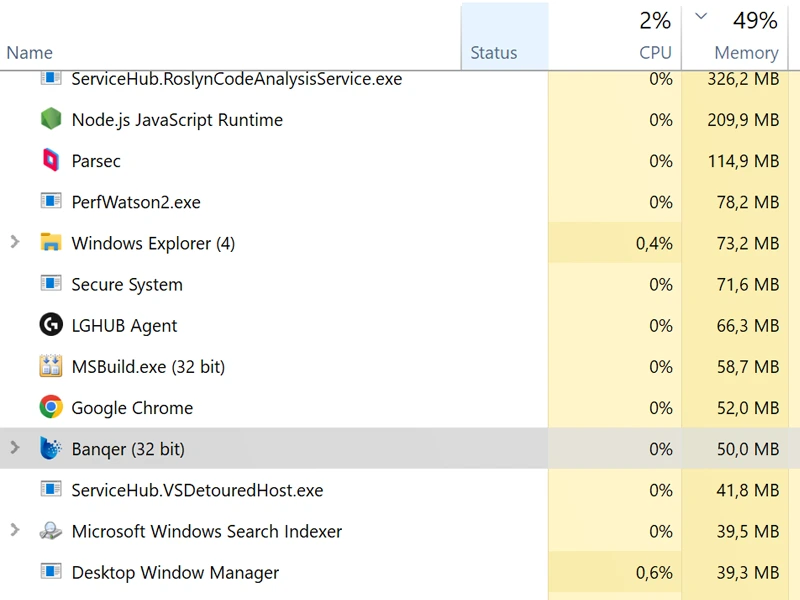This screenshot has width=800, height=600.
Task: Select the ServiceHub.VSDetouredHost.exe process name
Action: tap(197, 490)
